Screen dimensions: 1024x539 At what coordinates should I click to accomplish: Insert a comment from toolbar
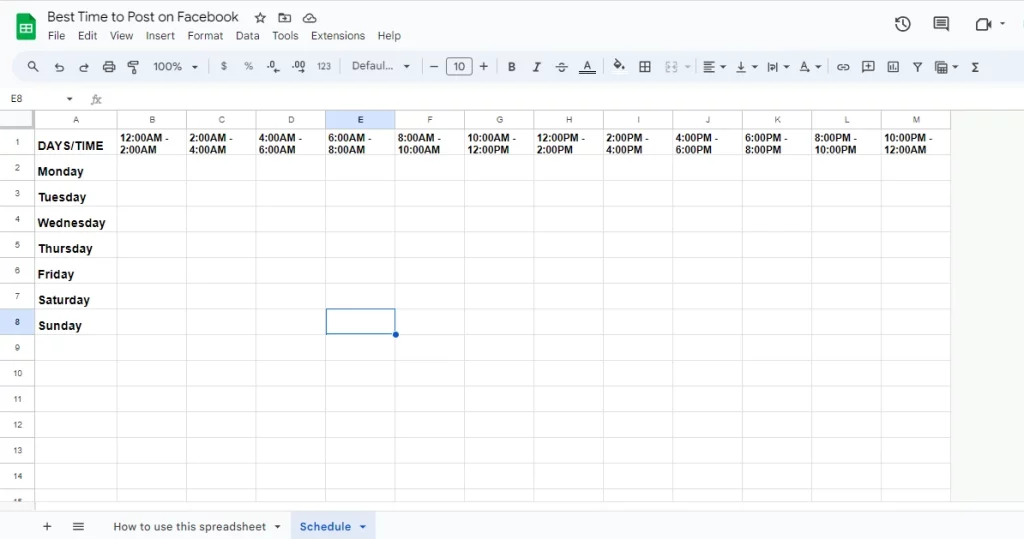[868, 67]
